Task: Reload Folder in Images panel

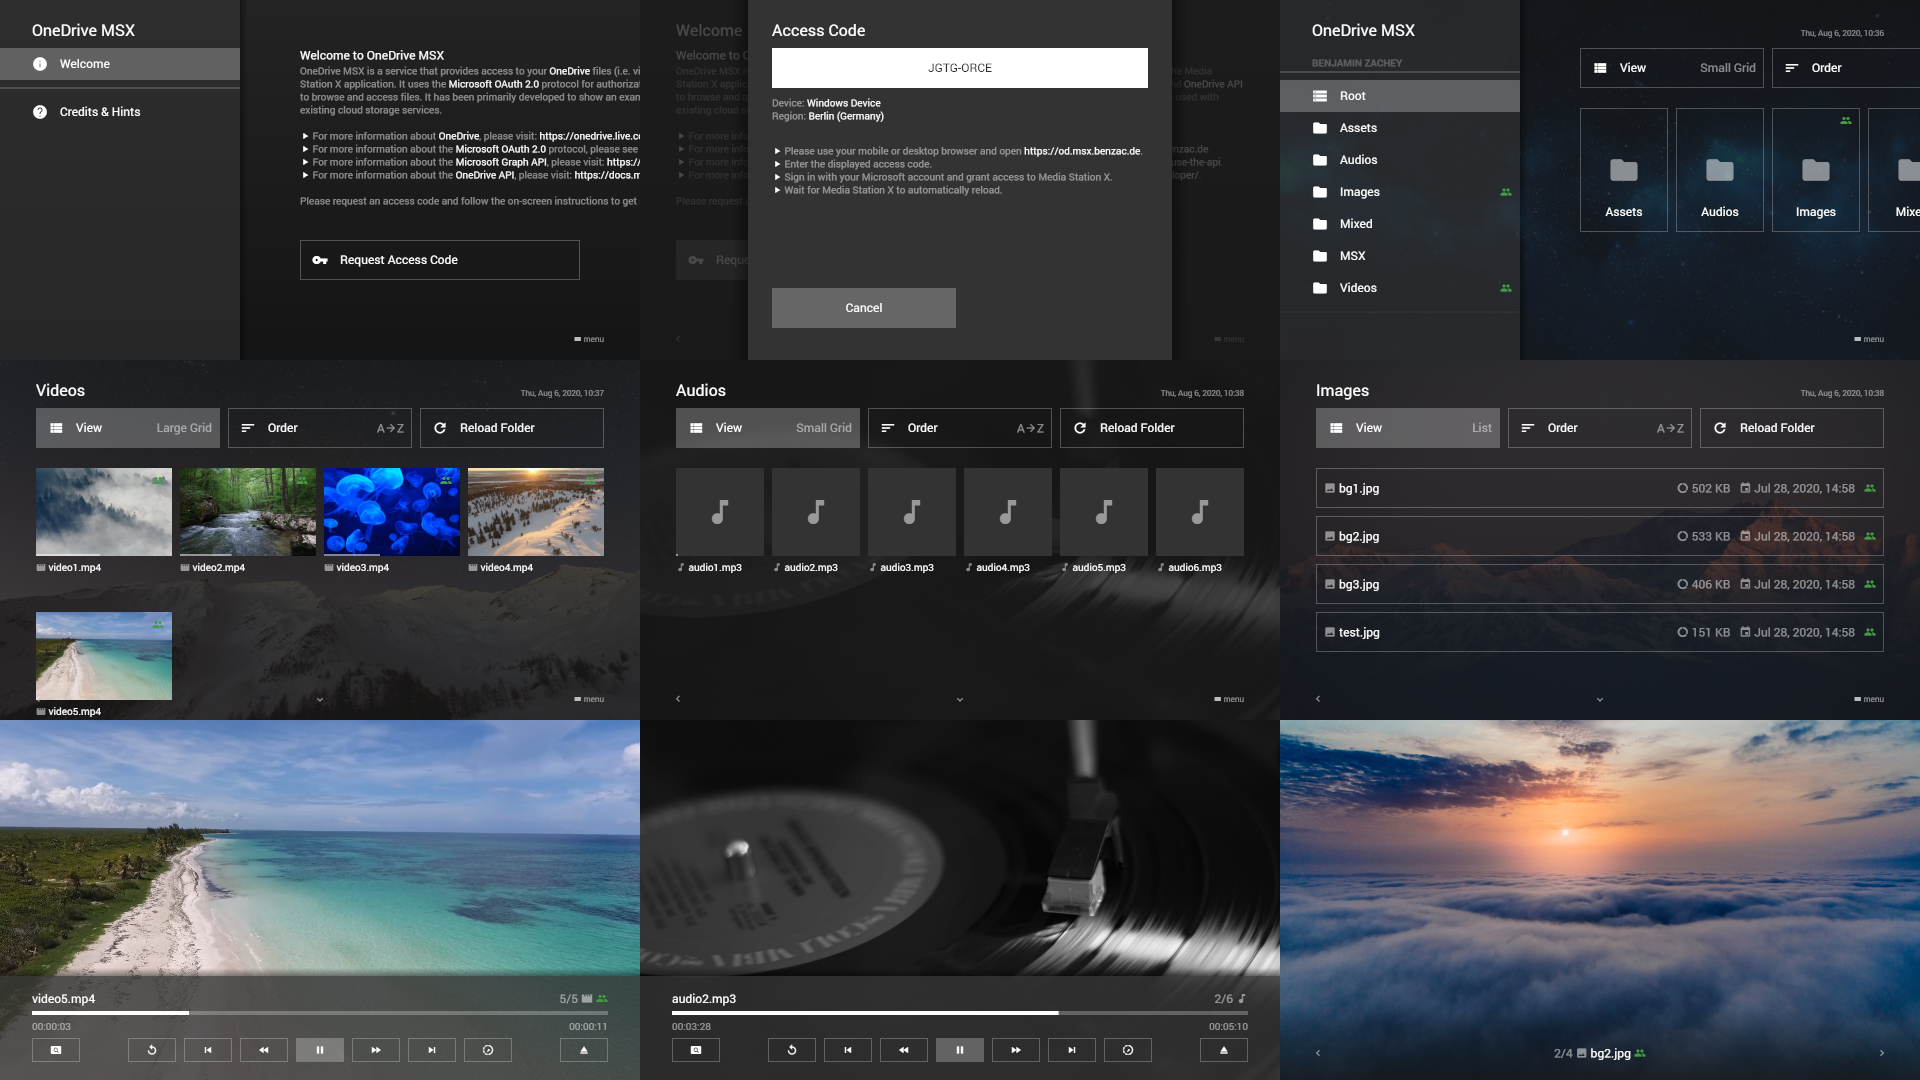Action: click(x=1792, y=428)
